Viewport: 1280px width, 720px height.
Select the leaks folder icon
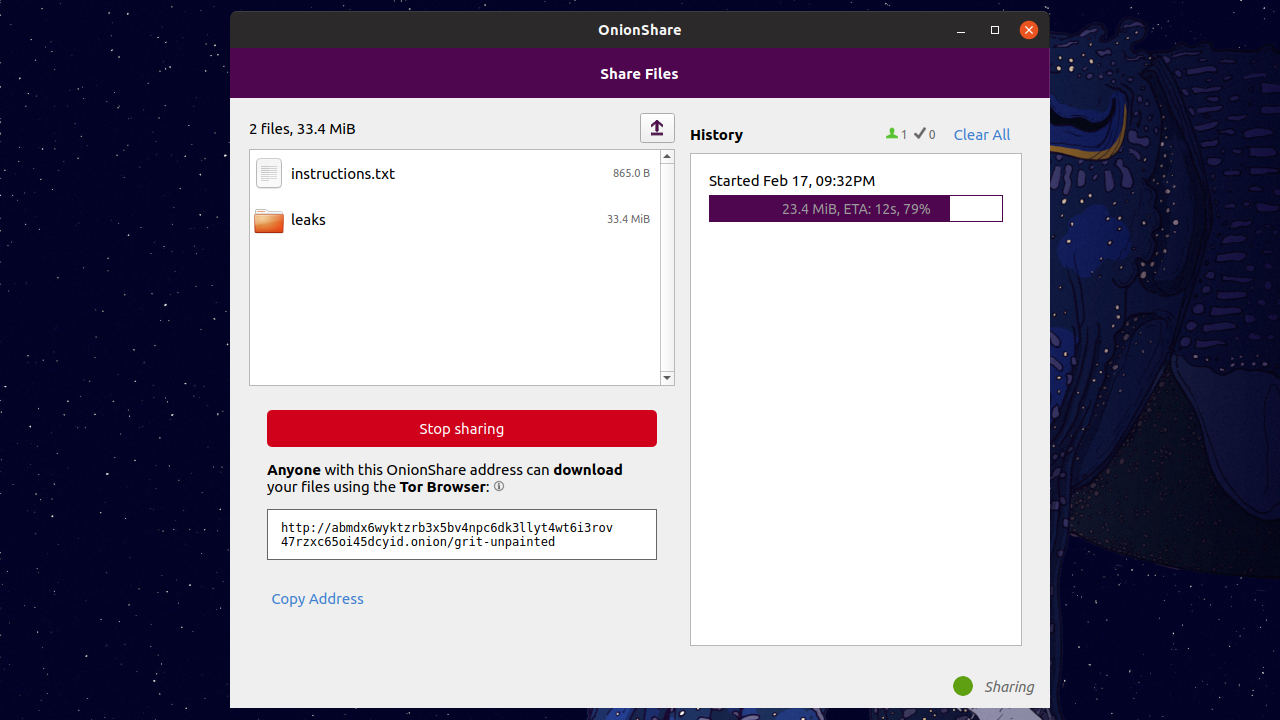click(x=269, y=220)
